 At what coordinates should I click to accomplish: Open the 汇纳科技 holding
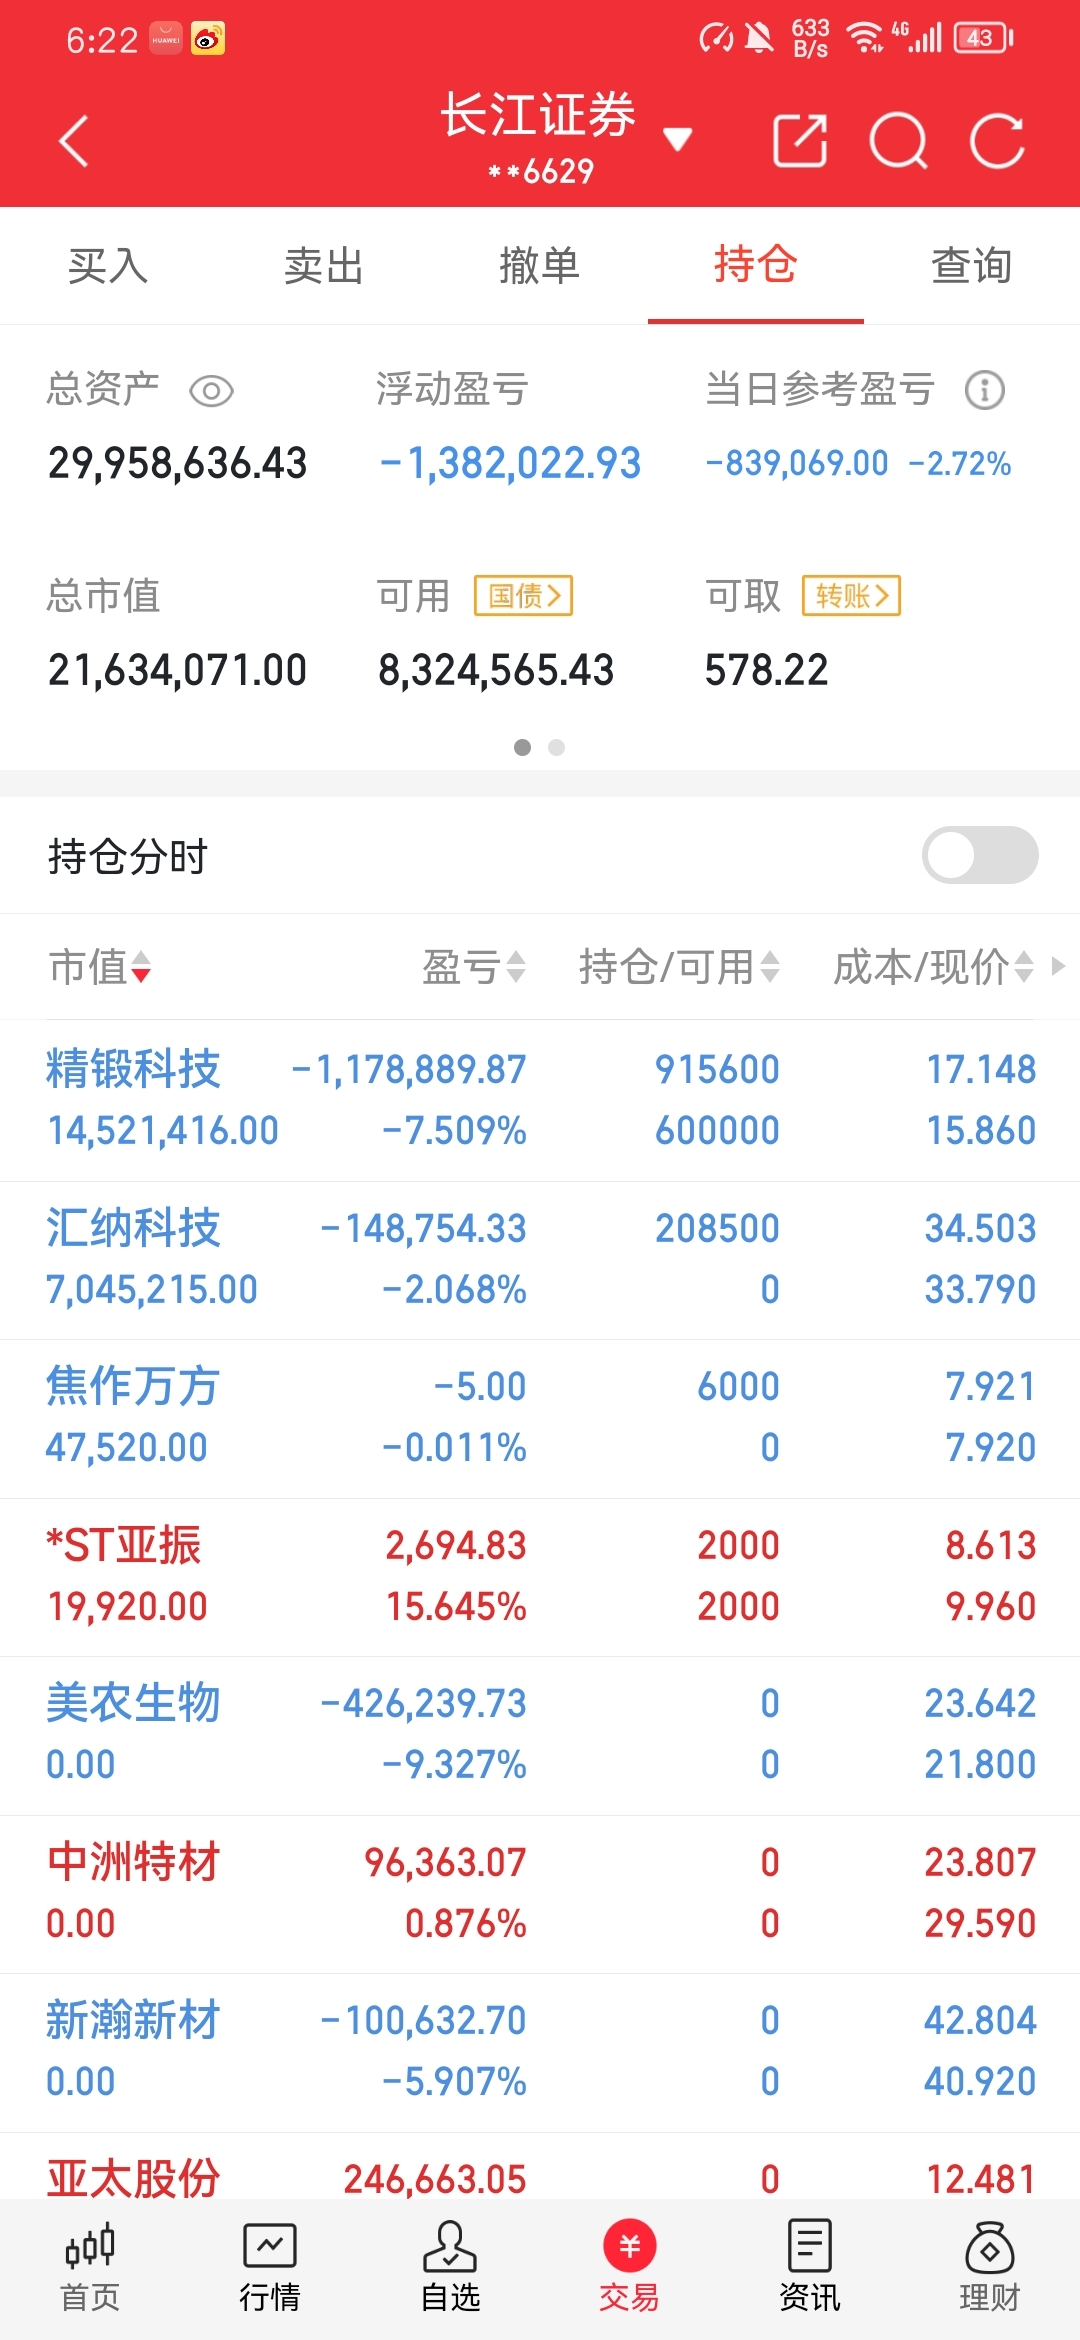540,1259
